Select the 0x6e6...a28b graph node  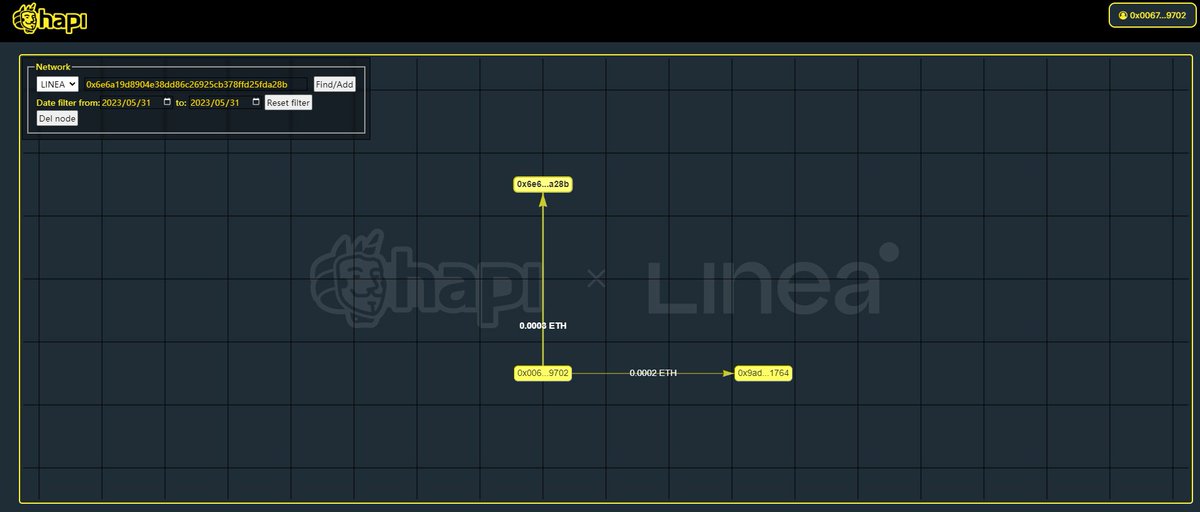pyautogui.click(x=543, y=184)
